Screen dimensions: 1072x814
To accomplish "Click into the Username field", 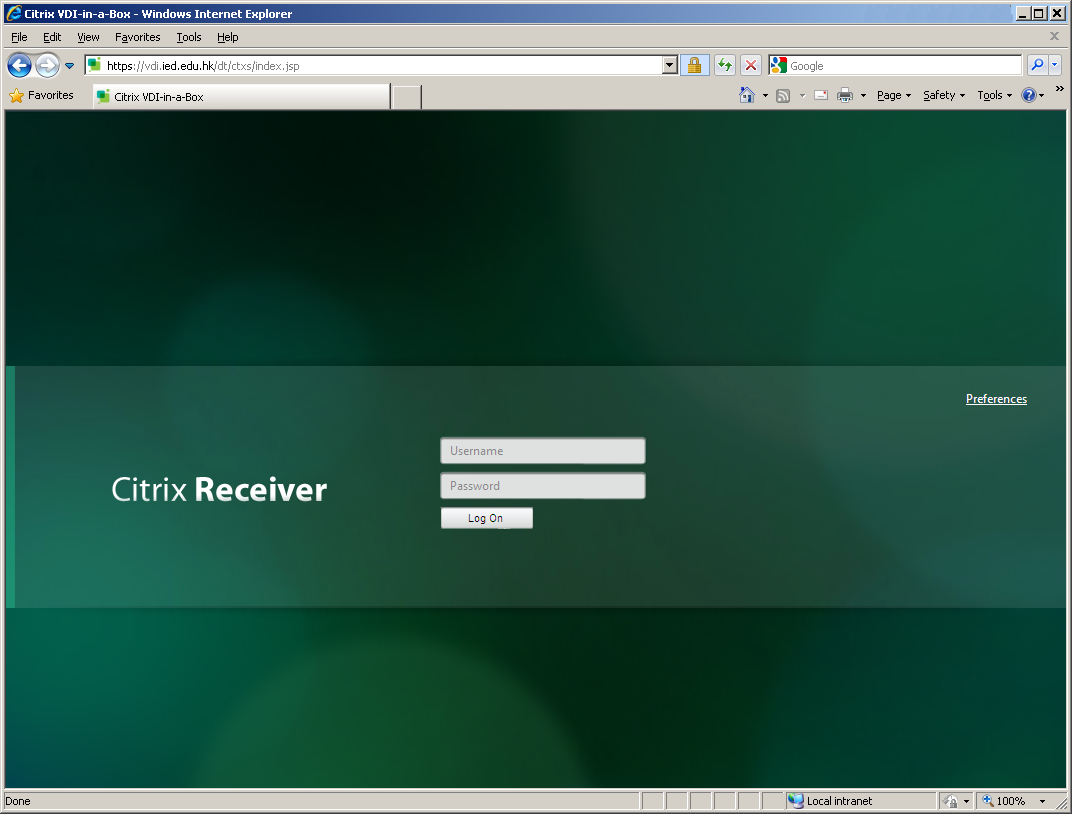I will [543, 451].
